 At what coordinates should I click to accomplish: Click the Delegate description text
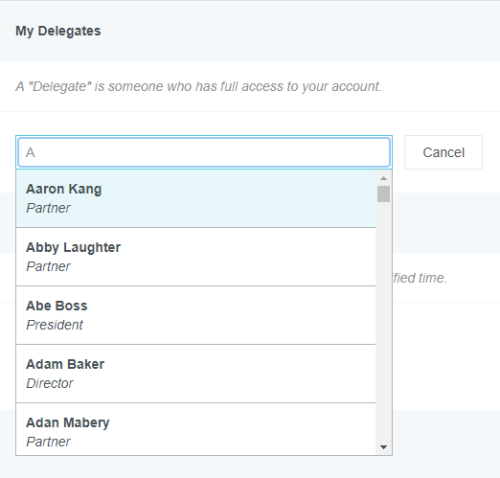click(x=198, y=86)
